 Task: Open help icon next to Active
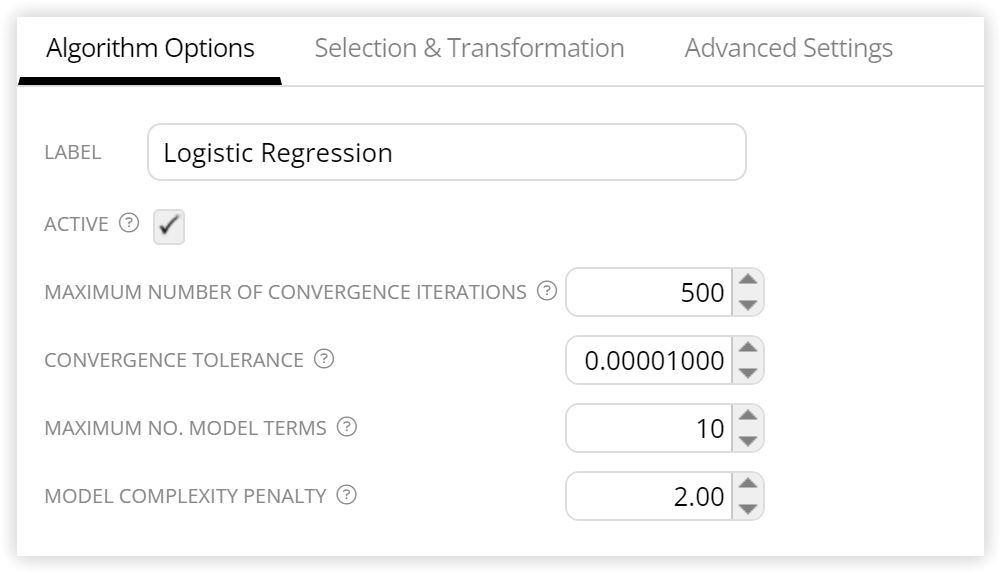tap(129, 223)
